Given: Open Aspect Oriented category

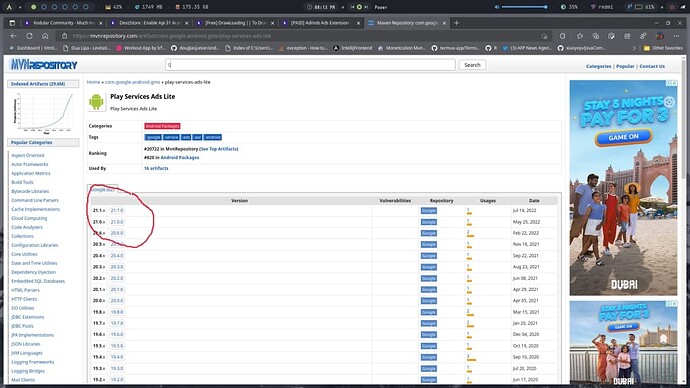Looking at the screenshot, I should click(x=28, y=155).
